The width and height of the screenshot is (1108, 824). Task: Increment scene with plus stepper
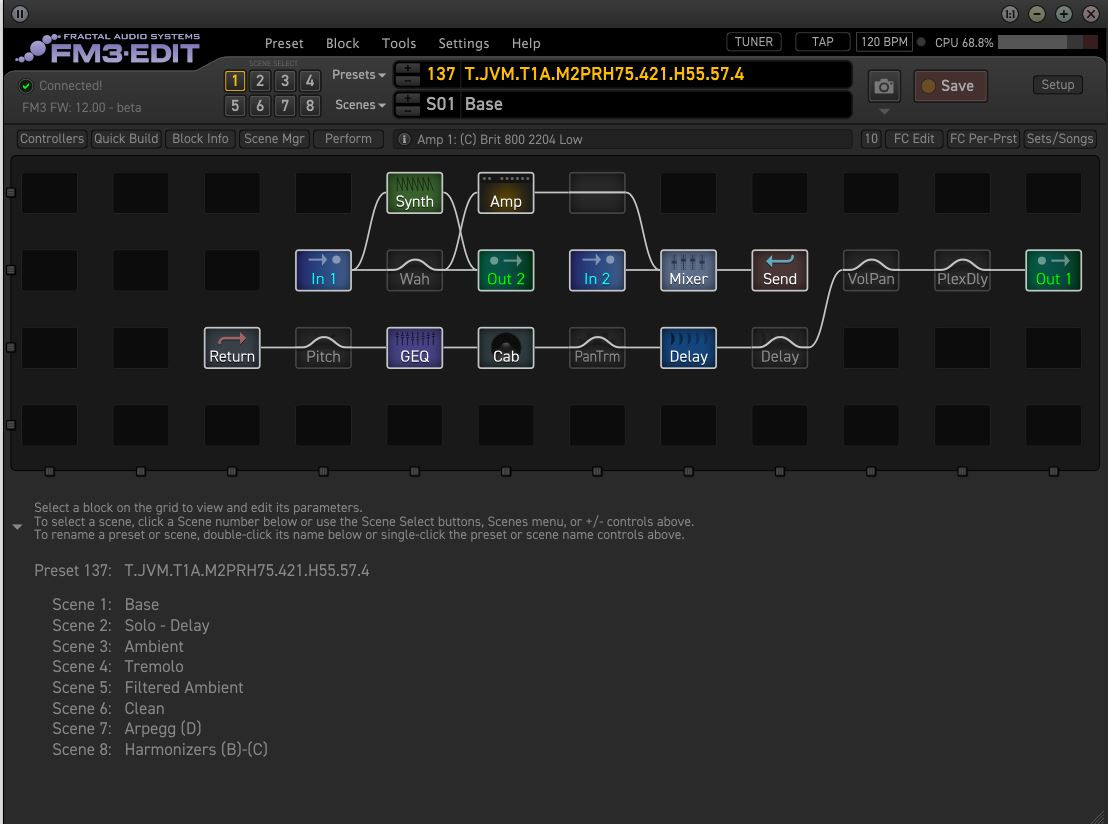pyautogui.click(x=407, y=98)
